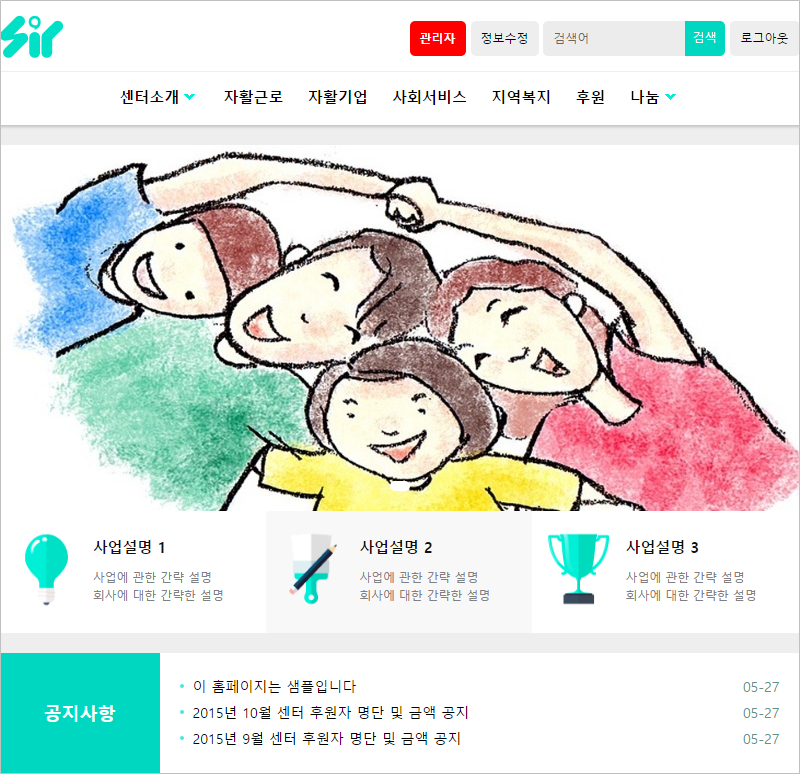The width and height of the screenshot is (800, 774).
Task: Open 정보수정 to edit profile
Action: (505, 38)
